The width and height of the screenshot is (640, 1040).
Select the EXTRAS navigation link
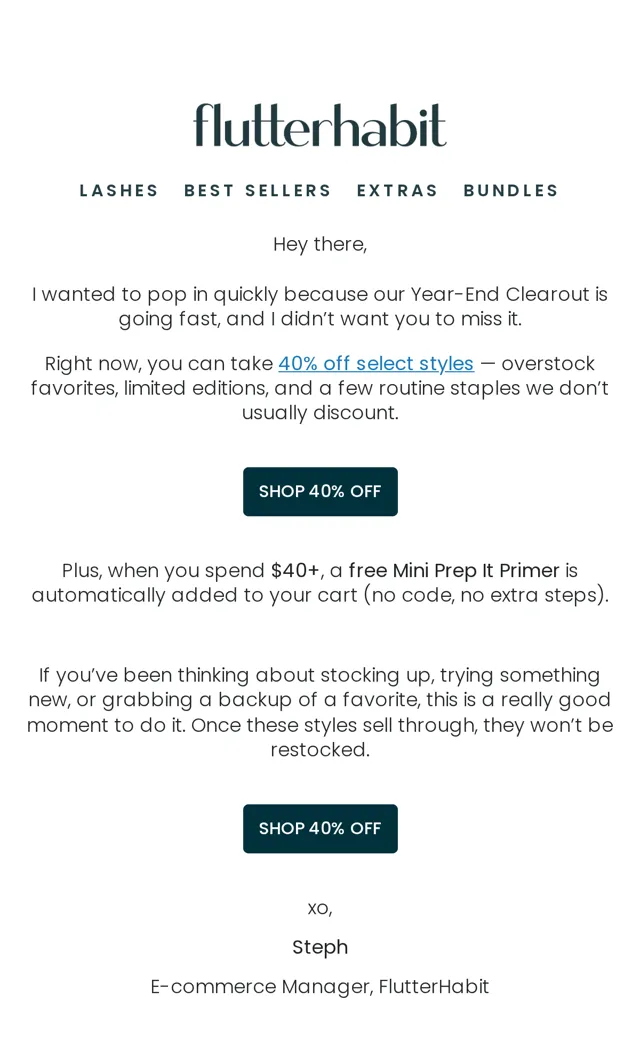[397, 190]
